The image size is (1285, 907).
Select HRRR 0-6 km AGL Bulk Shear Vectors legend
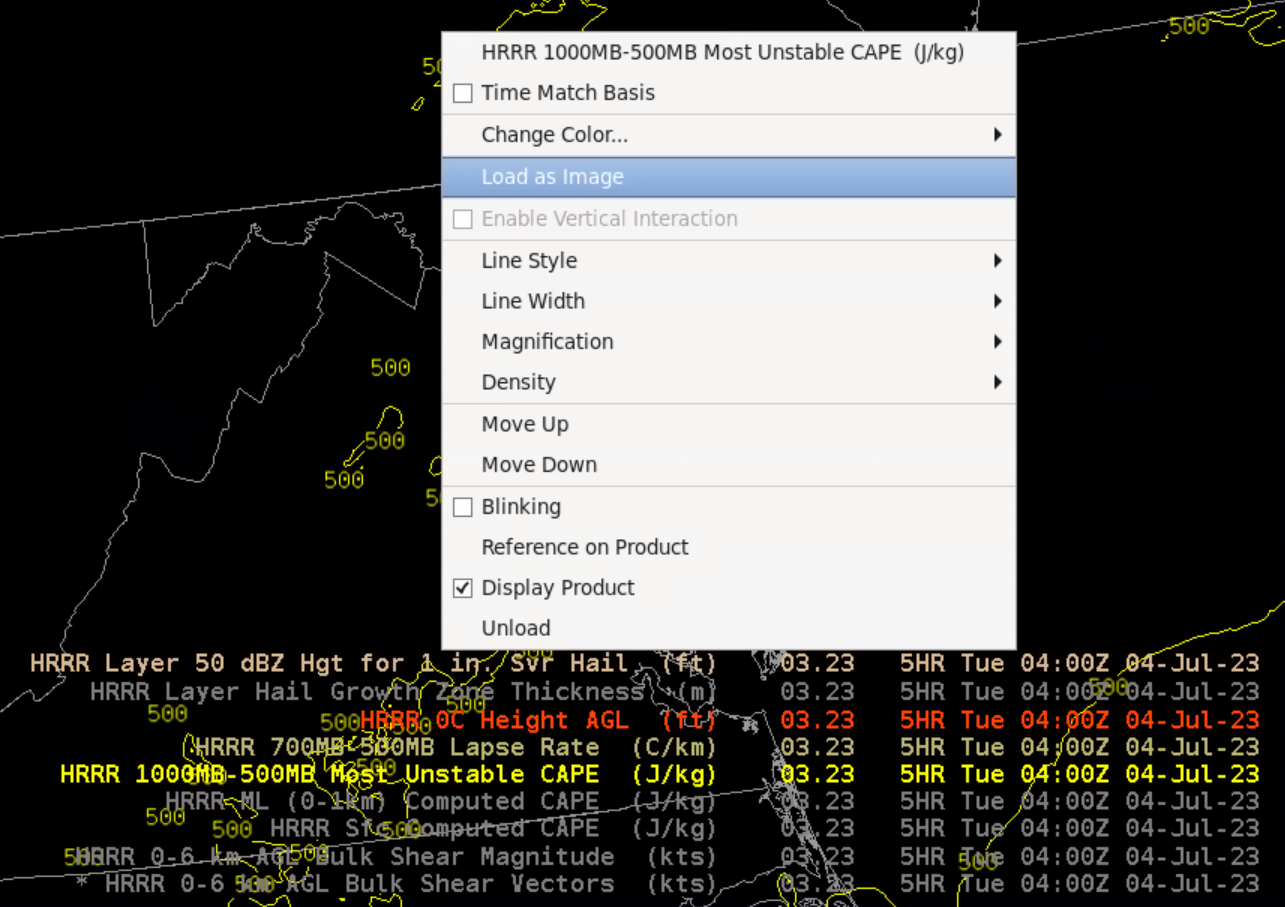[667, 884]
